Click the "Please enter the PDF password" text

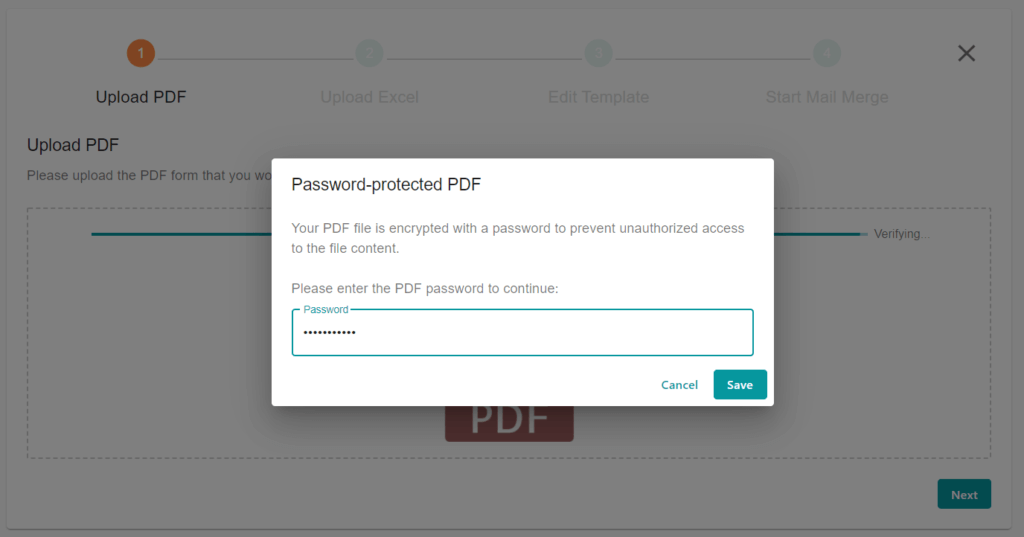pos(424,288)
